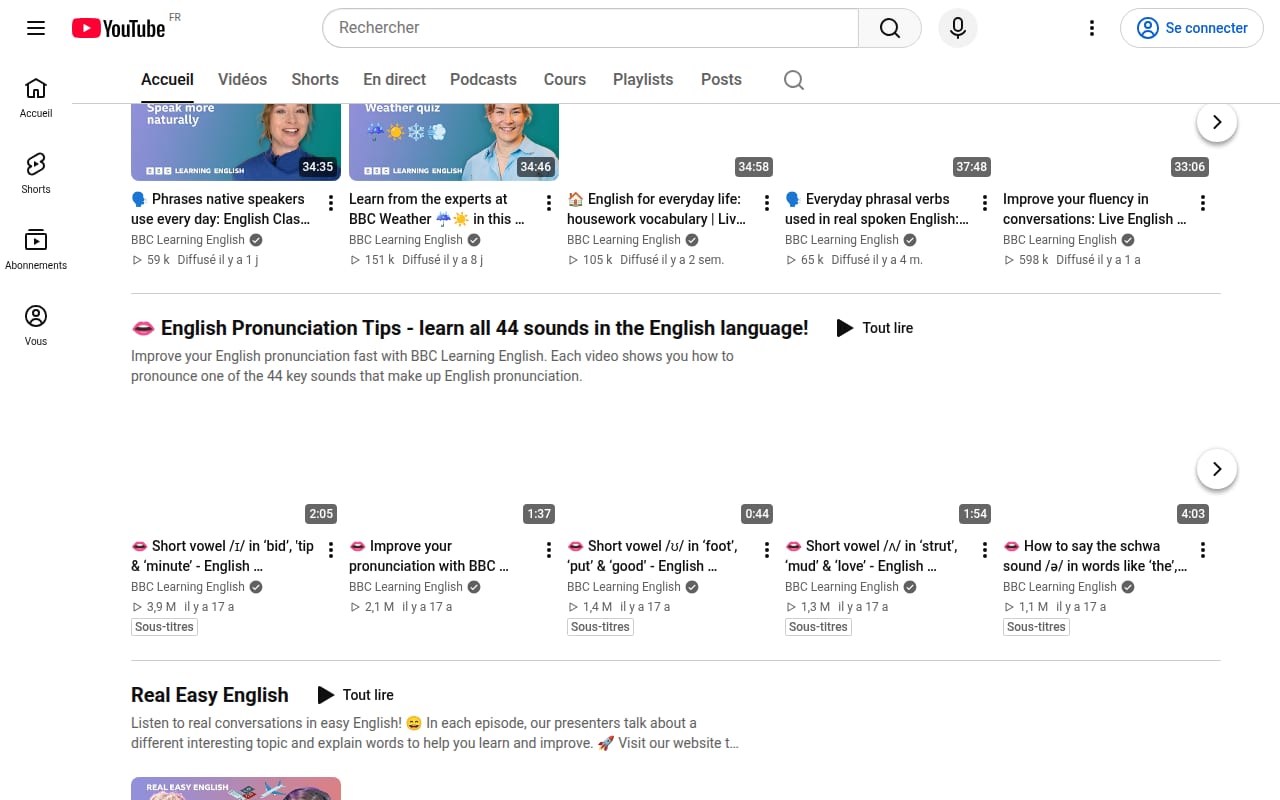The width and height of the screenshot is (1280, 800).
Task: Click in the Rechercher search field
Action: 590,28
